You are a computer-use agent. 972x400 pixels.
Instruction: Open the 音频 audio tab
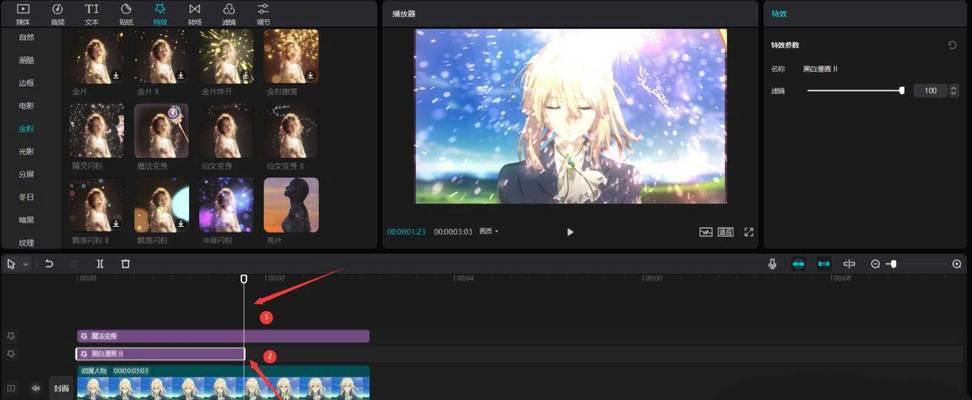click(x=57, y=14)
